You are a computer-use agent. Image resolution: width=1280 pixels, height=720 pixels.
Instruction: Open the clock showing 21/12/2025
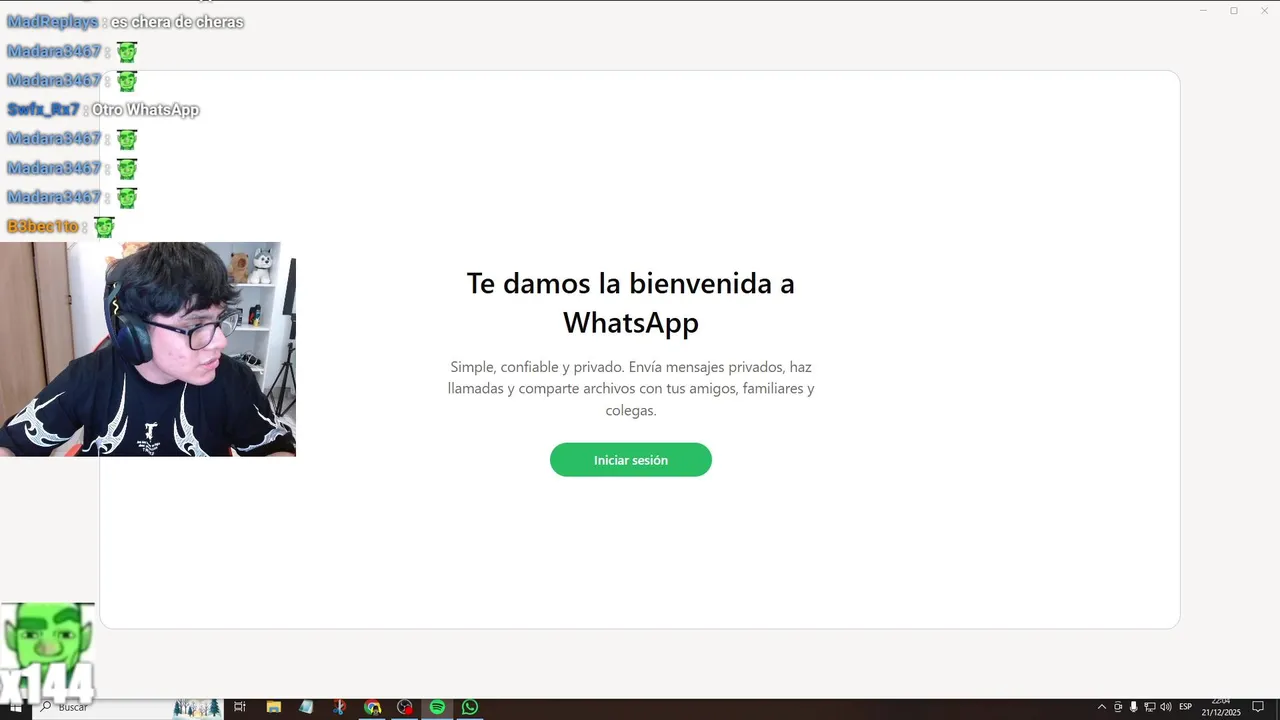1221,707
